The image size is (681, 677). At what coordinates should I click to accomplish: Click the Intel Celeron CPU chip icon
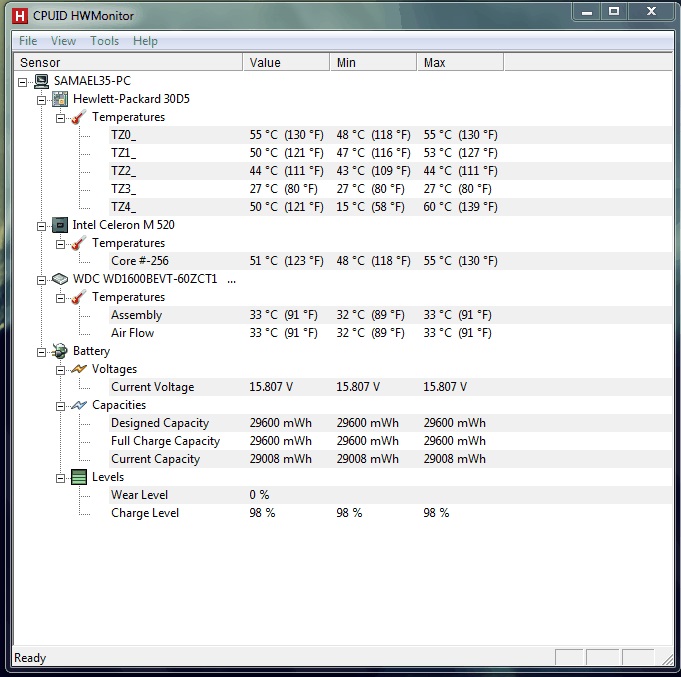(x=60, y=225)
